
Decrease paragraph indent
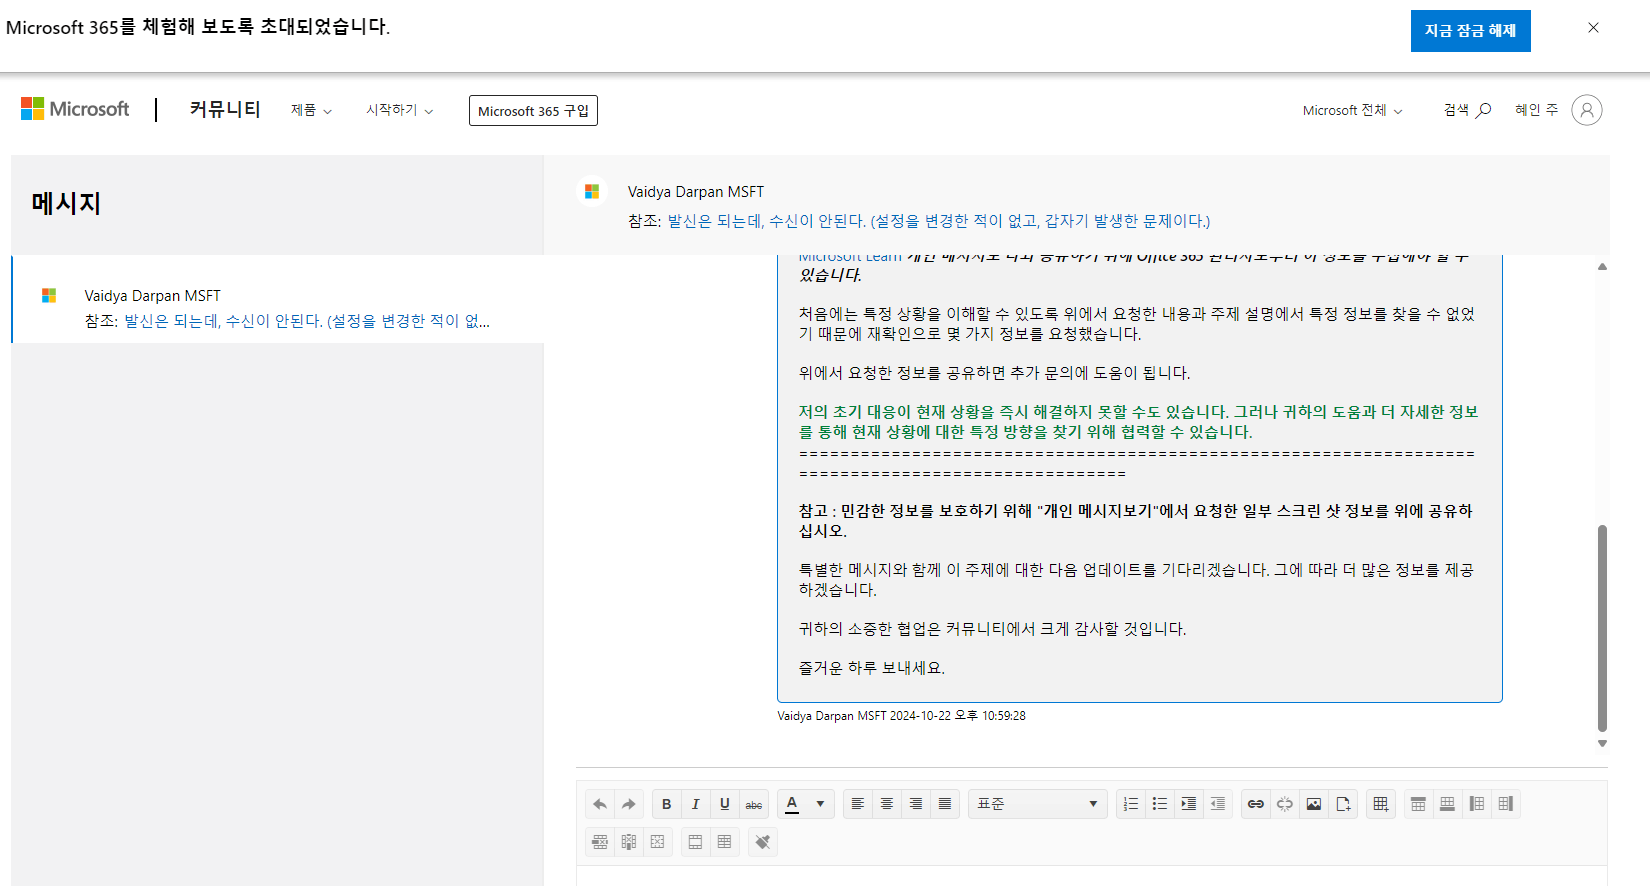[1218, 804]
